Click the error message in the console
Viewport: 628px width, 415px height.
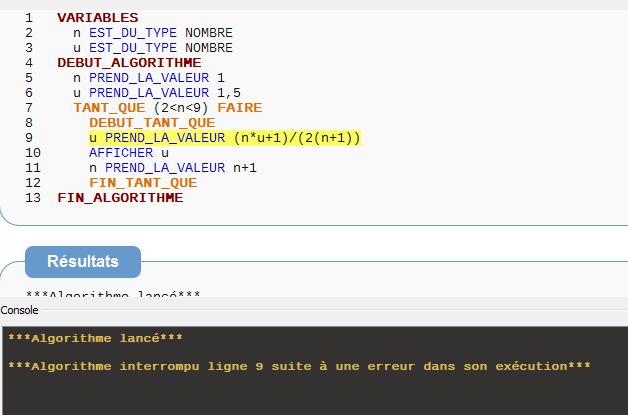point(299,366)
